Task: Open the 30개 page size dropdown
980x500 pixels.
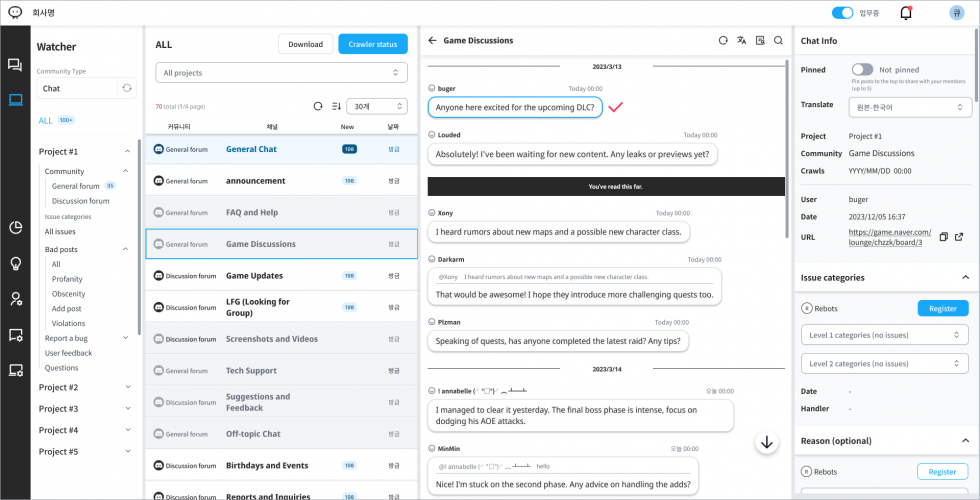Action: (377, 106)
